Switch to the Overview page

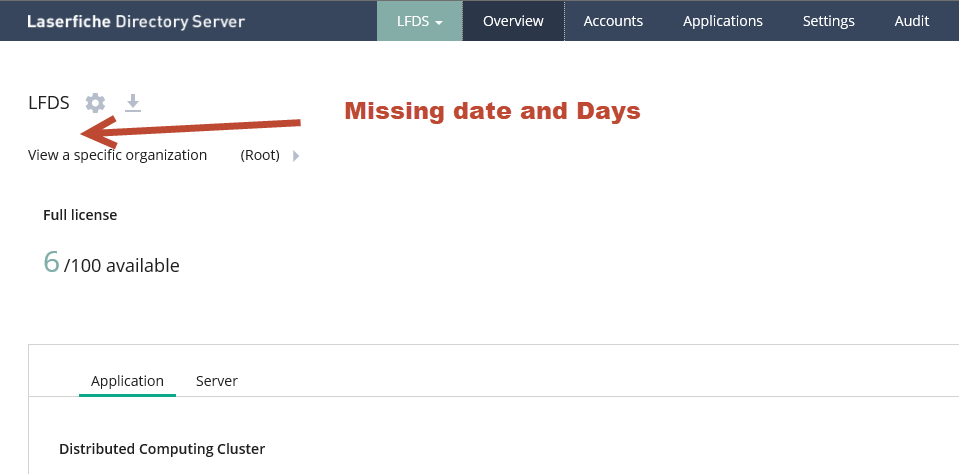click(513, 21)
